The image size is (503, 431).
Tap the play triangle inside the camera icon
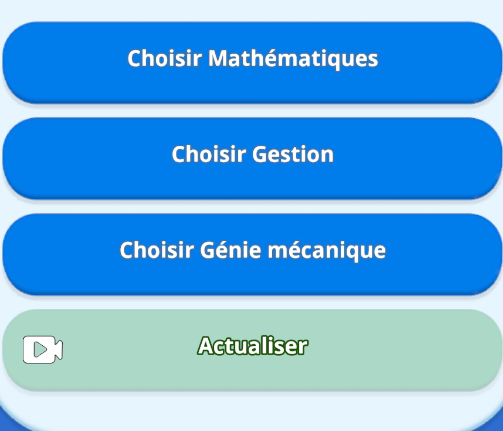(41, 350)
